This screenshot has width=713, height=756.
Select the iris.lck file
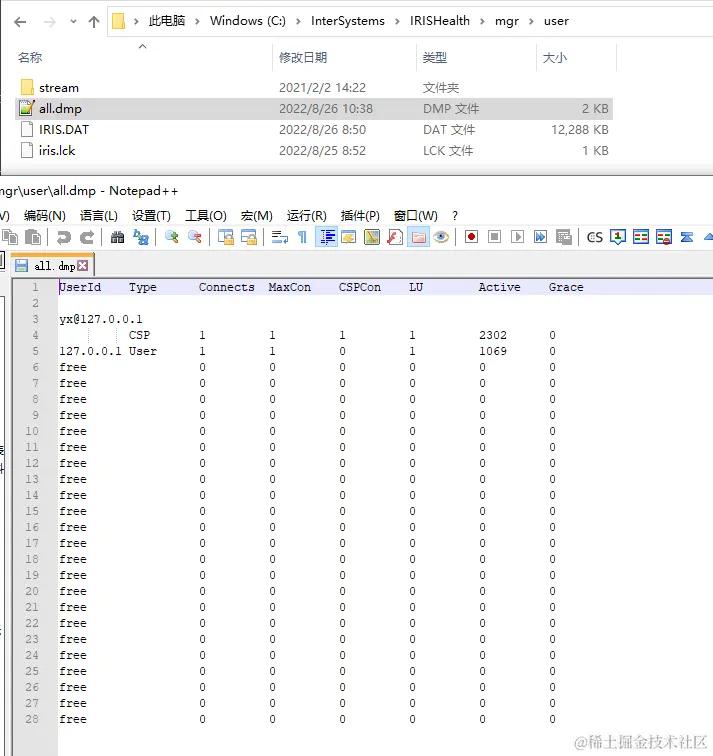(x=314, y=150)
